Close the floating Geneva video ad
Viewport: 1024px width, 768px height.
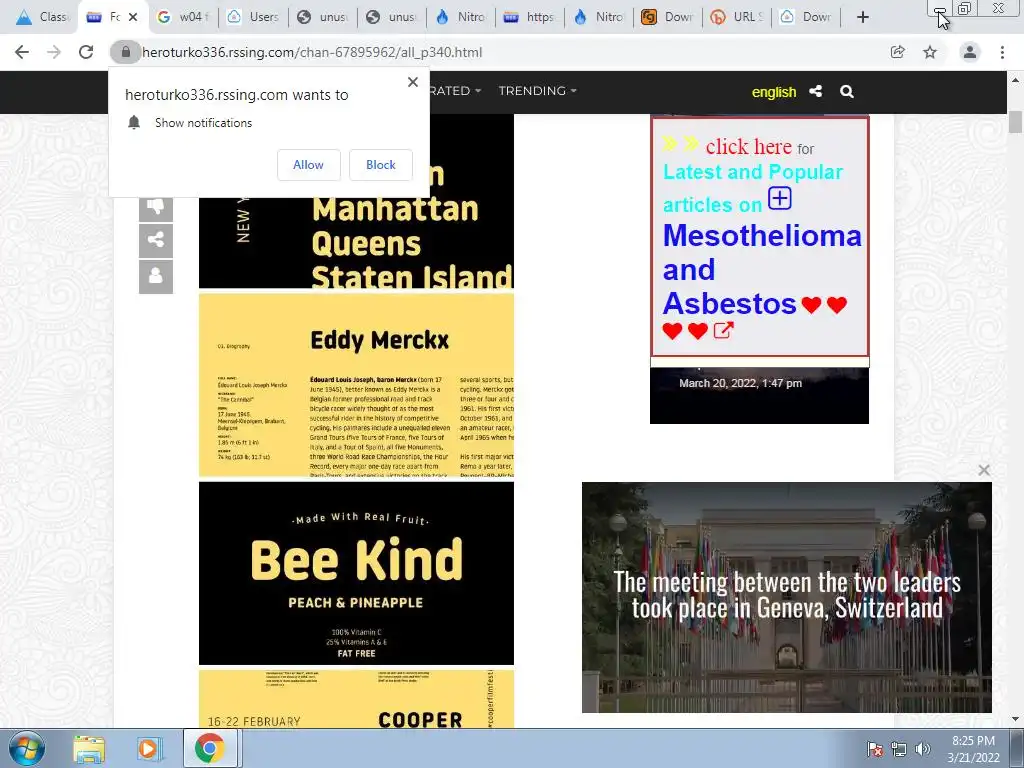984,470
